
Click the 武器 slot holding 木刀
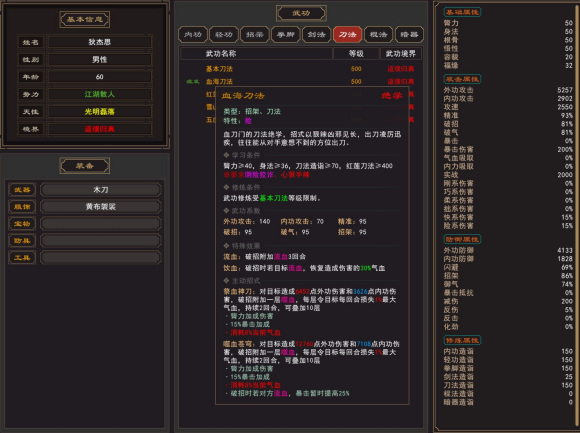pyautogui.click(x=101, y=190)
